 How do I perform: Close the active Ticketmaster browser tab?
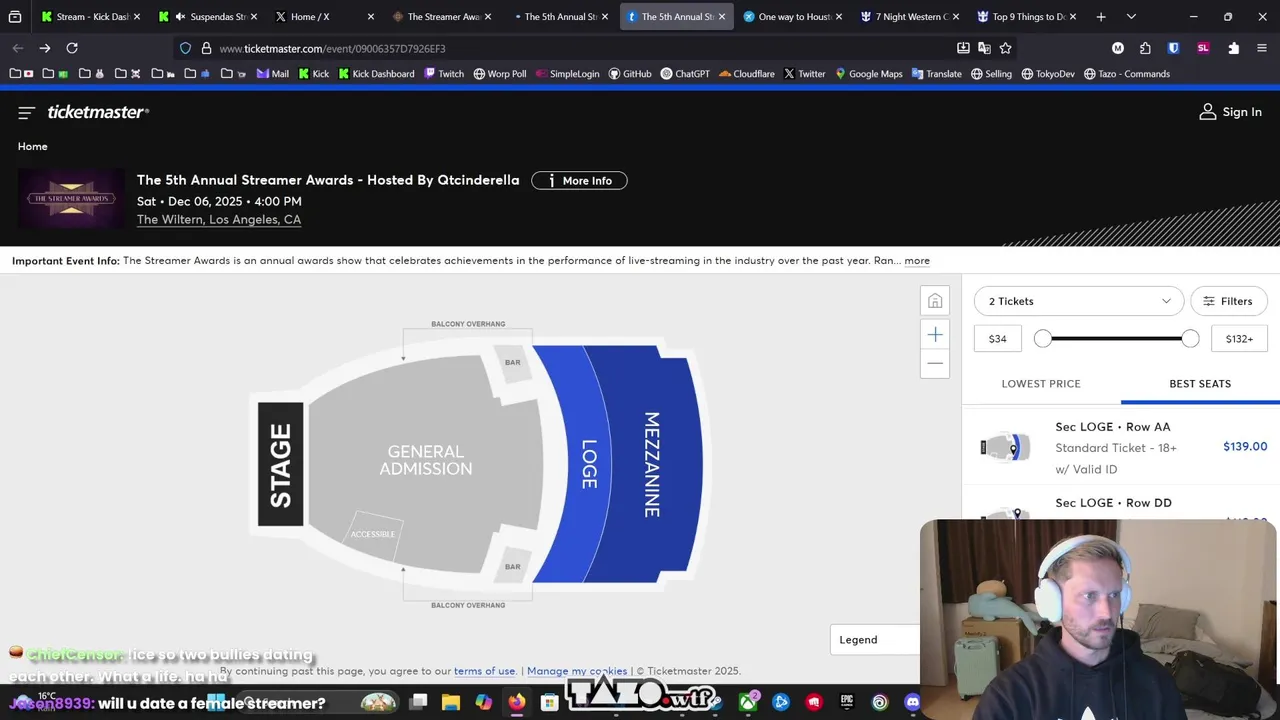coord(721,17)
